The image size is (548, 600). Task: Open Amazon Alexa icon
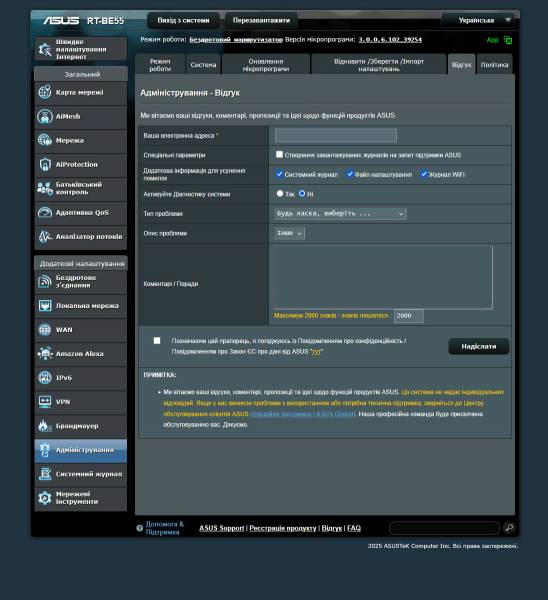click(45, 354)
